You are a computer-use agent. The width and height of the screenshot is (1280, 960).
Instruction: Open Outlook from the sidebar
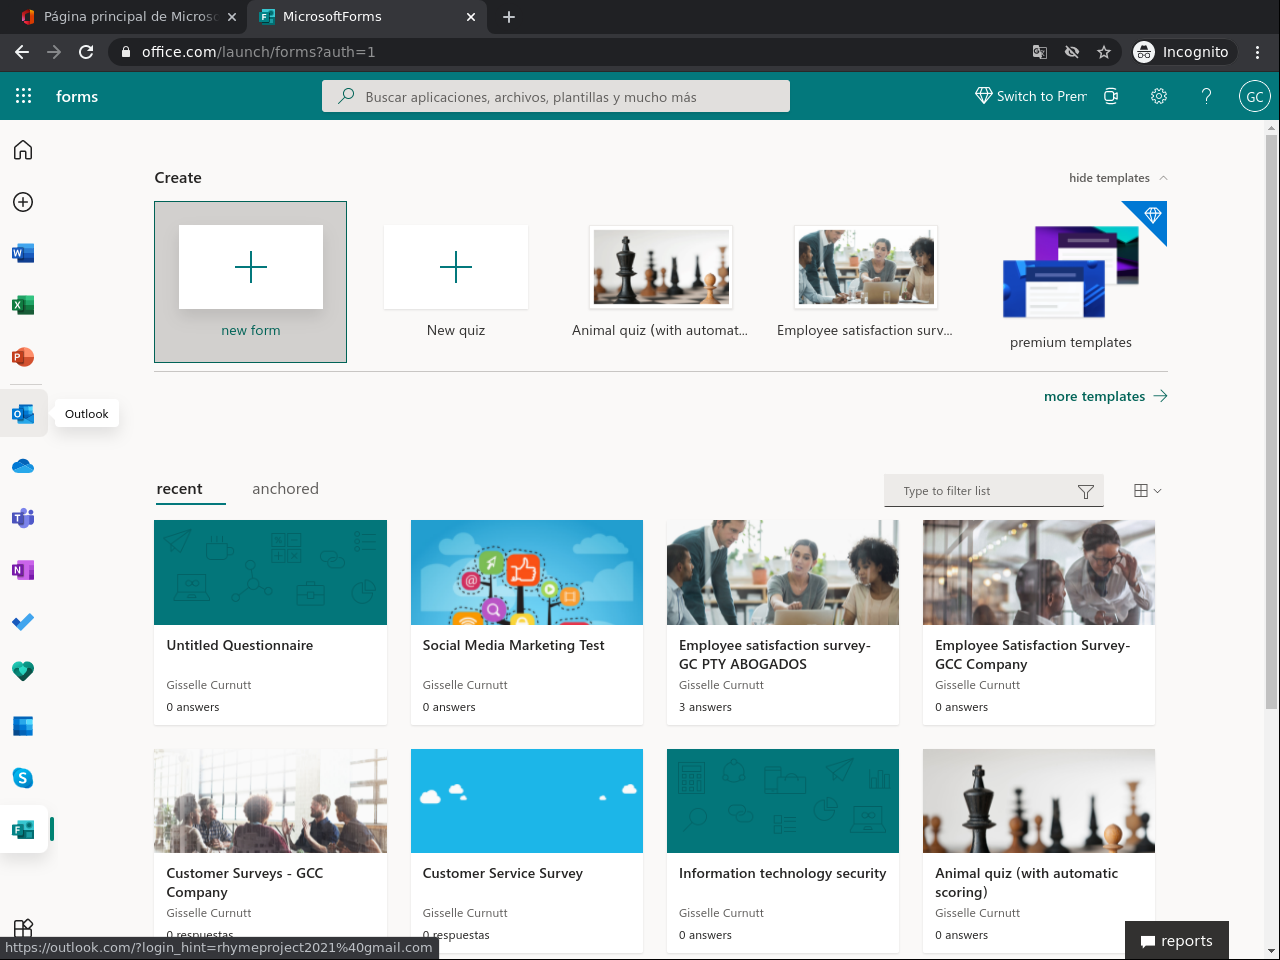(23, 414)
